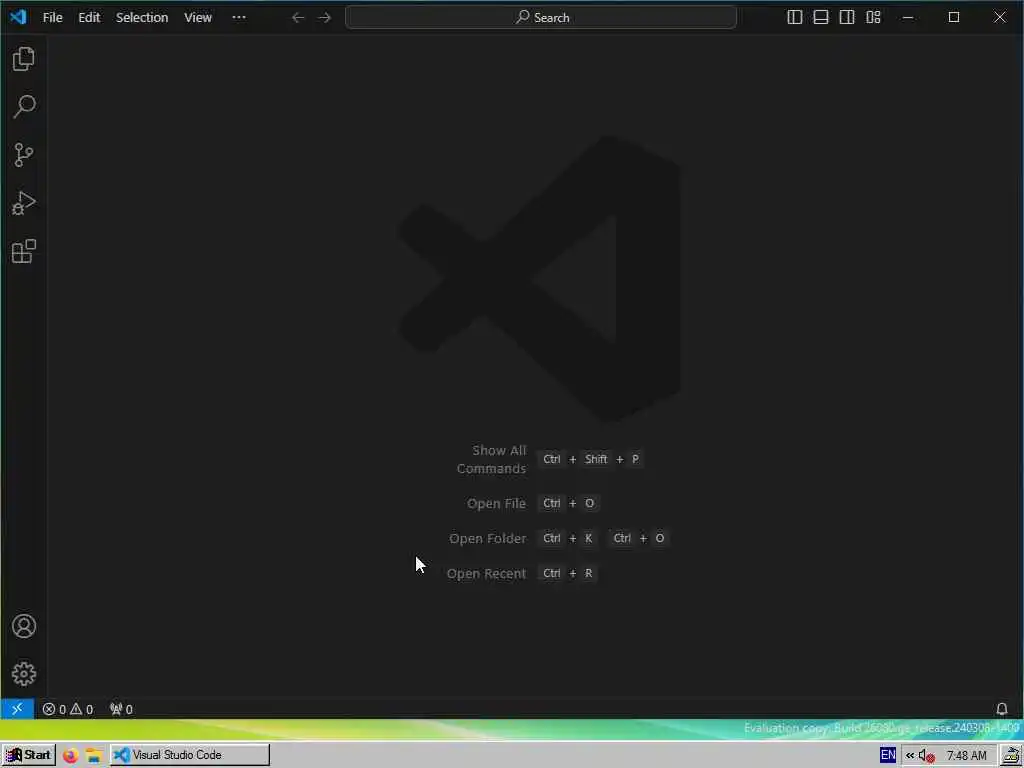Open the Explorer view in activity bar

click(x=24, y=59)
